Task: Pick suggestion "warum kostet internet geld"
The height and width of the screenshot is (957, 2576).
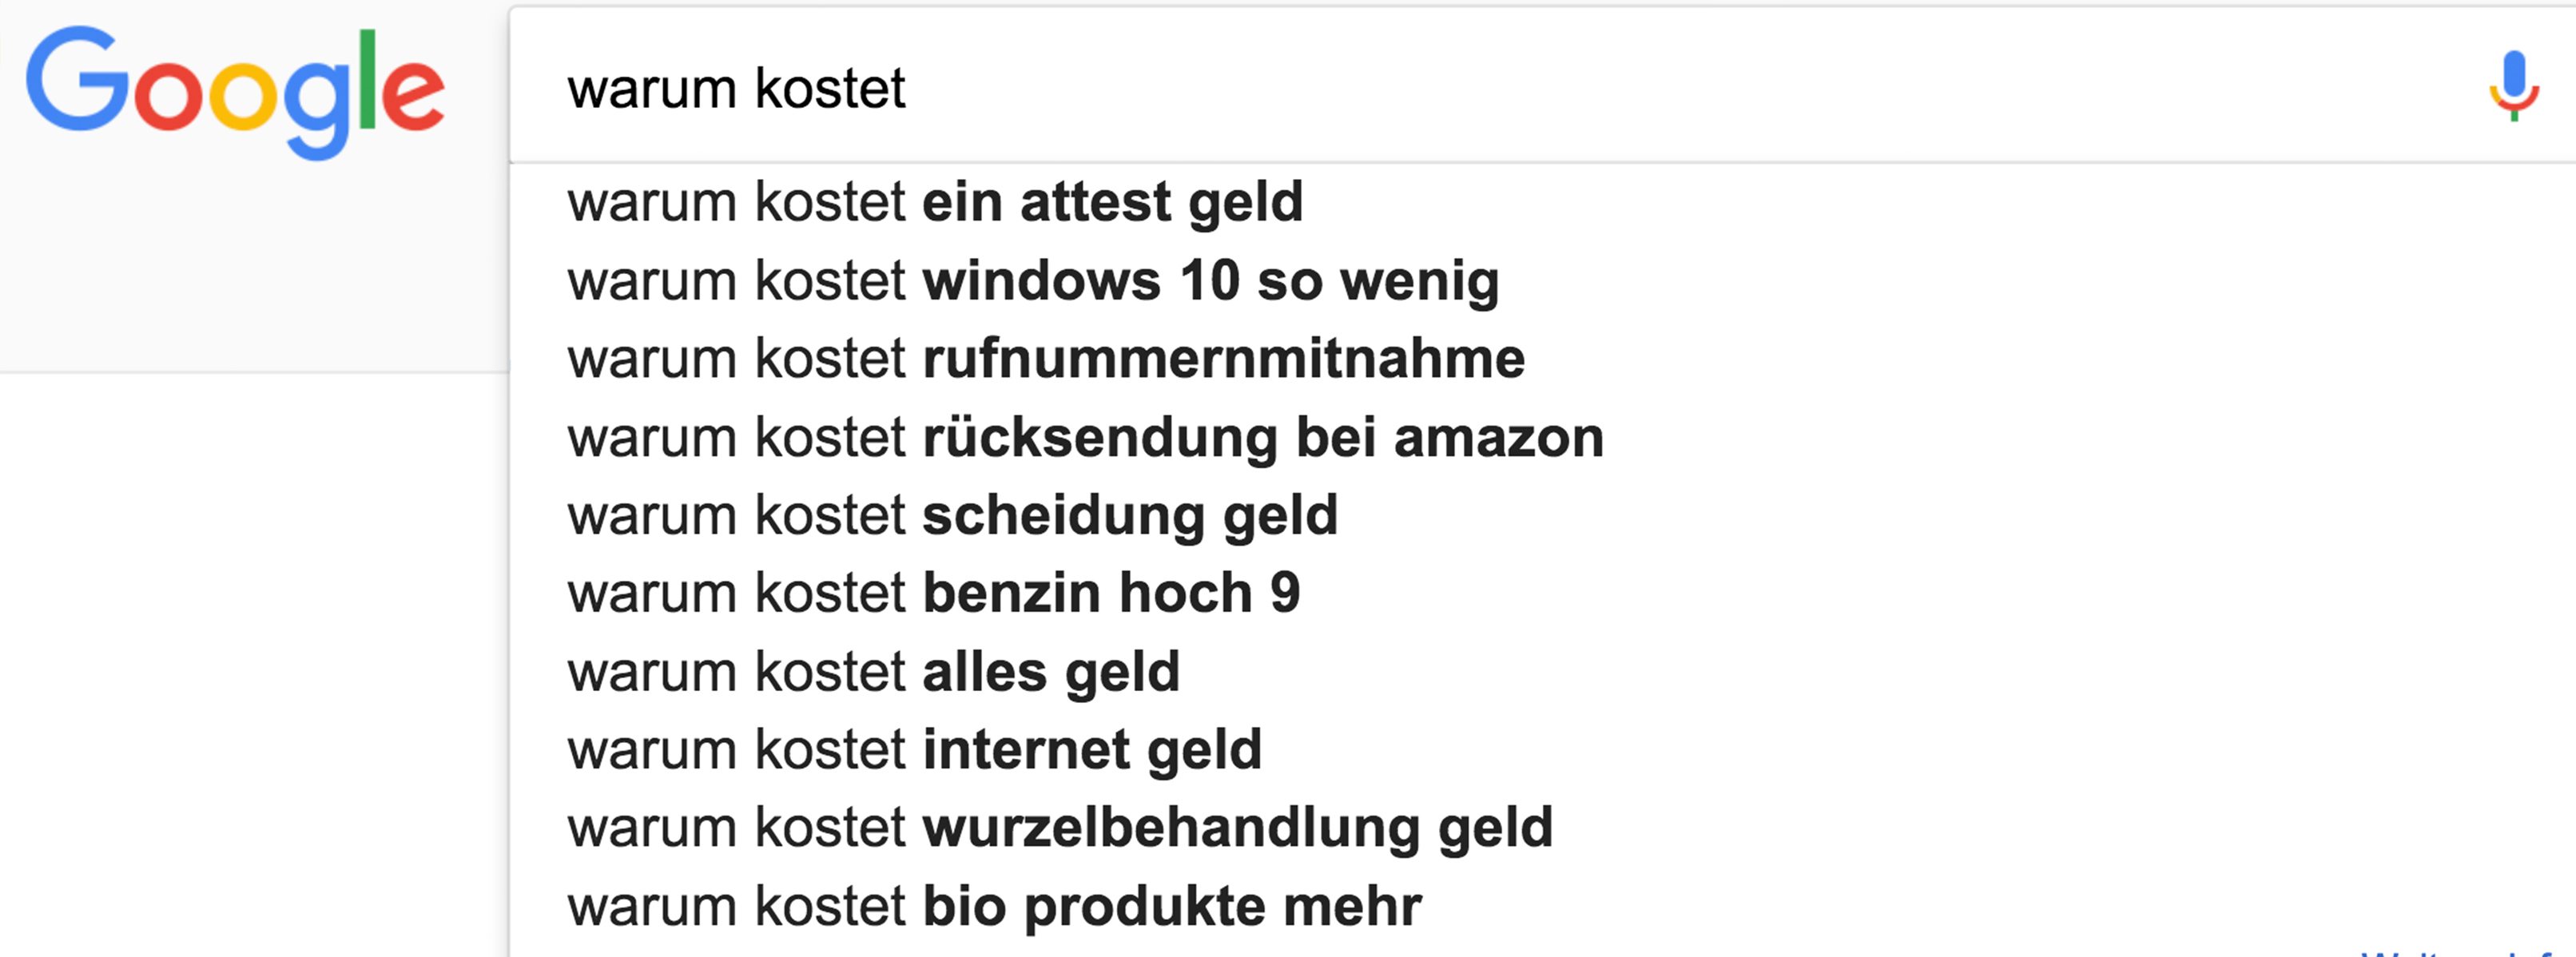Action: [914, 750]
